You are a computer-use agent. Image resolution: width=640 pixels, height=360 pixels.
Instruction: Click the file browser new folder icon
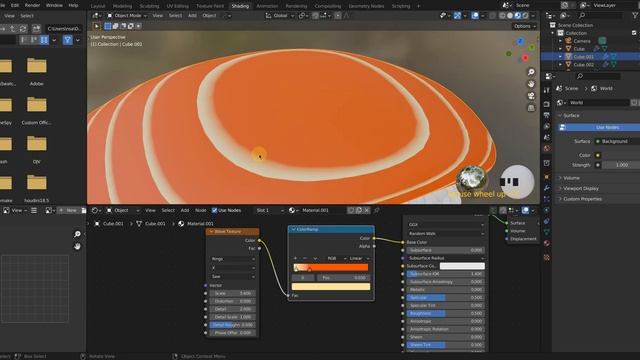pos(36,29)
